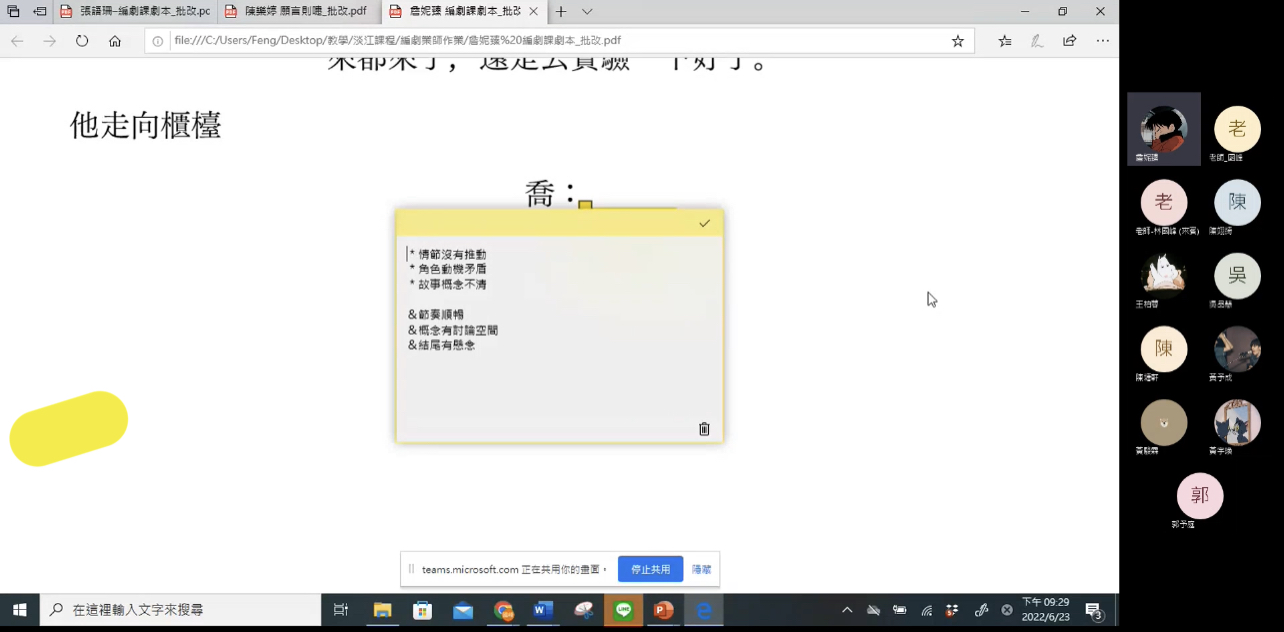Open Edge Settings and more menu

pyautogui.click(x=1102, y=41)
